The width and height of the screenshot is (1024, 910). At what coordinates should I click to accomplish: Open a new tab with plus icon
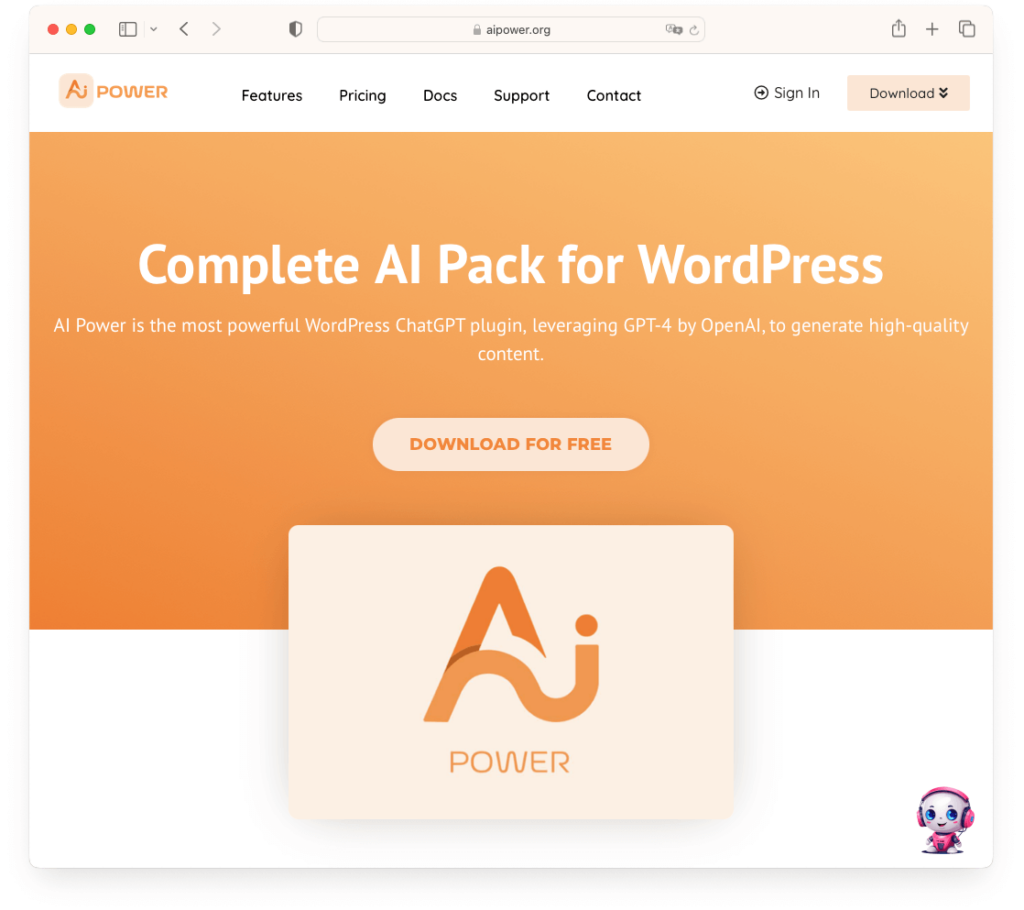932,29
